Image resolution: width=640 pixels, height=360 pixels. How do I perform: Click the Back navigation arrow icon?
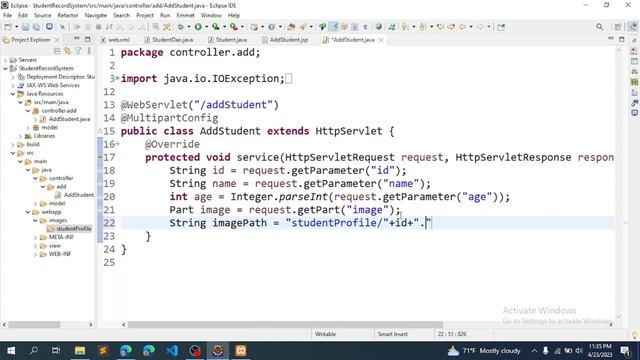(x=462, y=27)
